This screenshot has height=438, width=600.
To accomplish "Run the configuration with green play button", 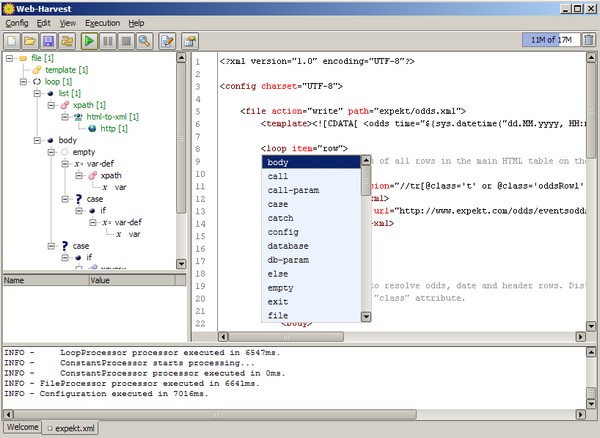I will [x=91, y=41].
